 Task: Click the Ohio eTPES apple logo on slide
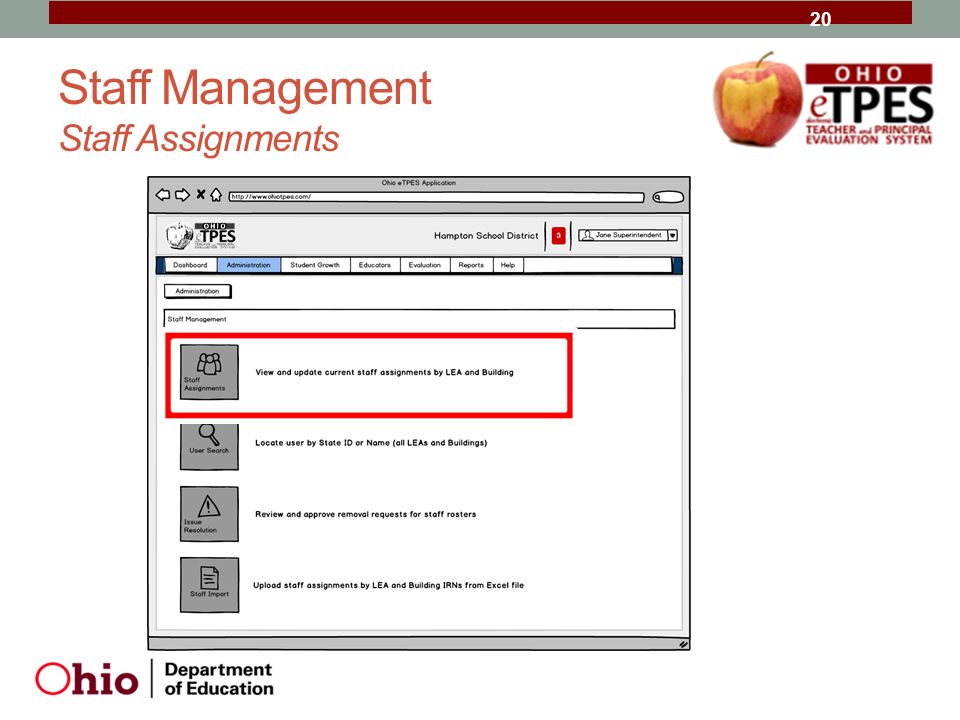click(x=823, y=100)
